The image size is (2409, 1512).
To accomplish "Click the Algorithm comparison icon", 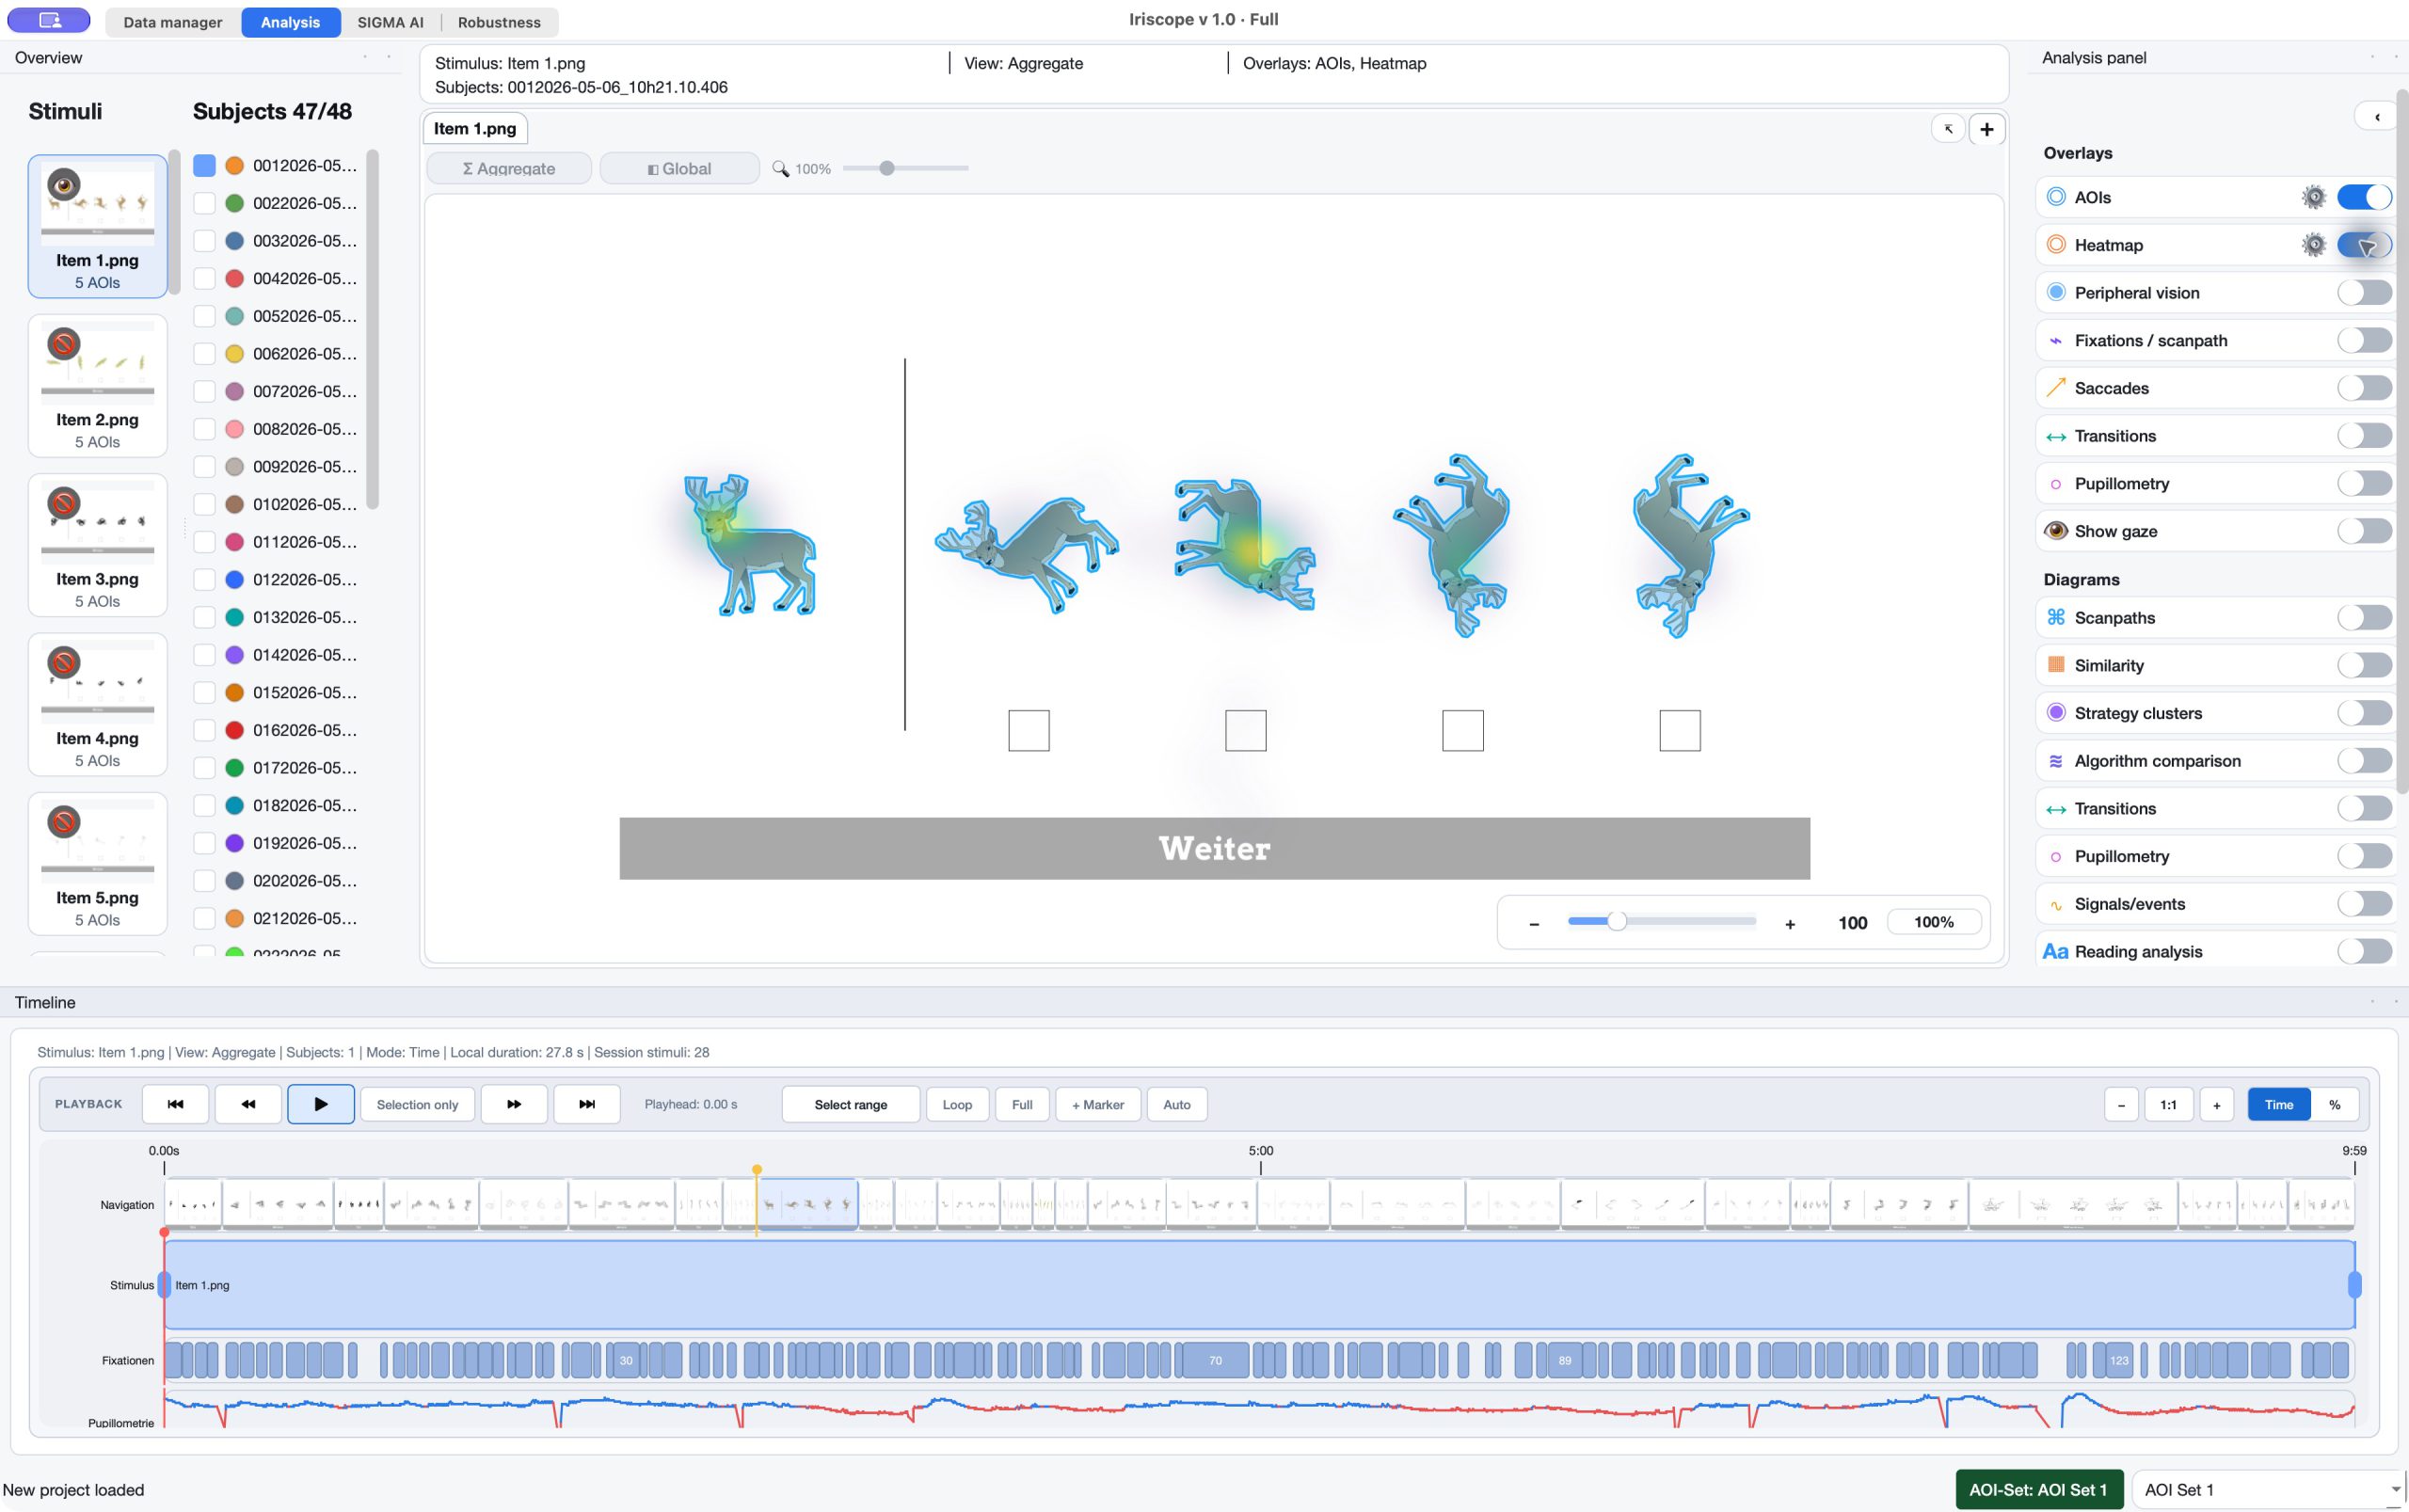I will click(2056, 761).
